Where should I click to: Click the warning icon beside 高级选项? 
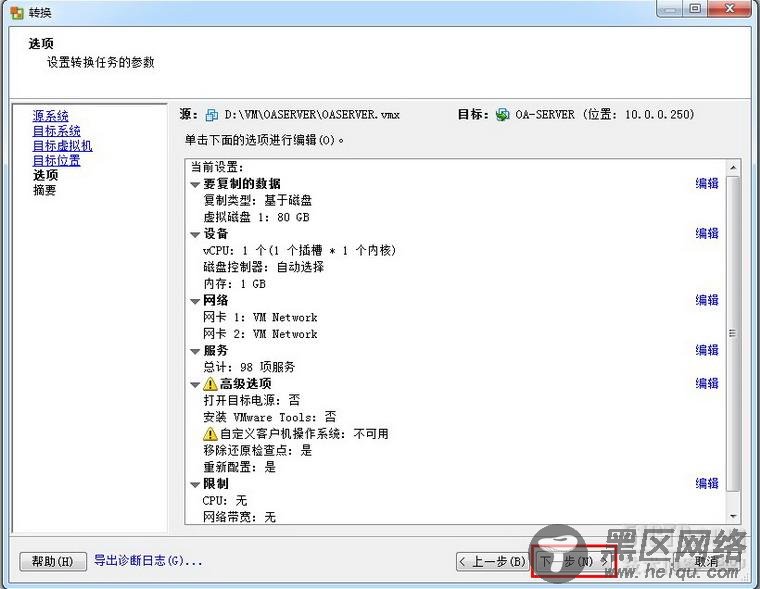(210, 384)
